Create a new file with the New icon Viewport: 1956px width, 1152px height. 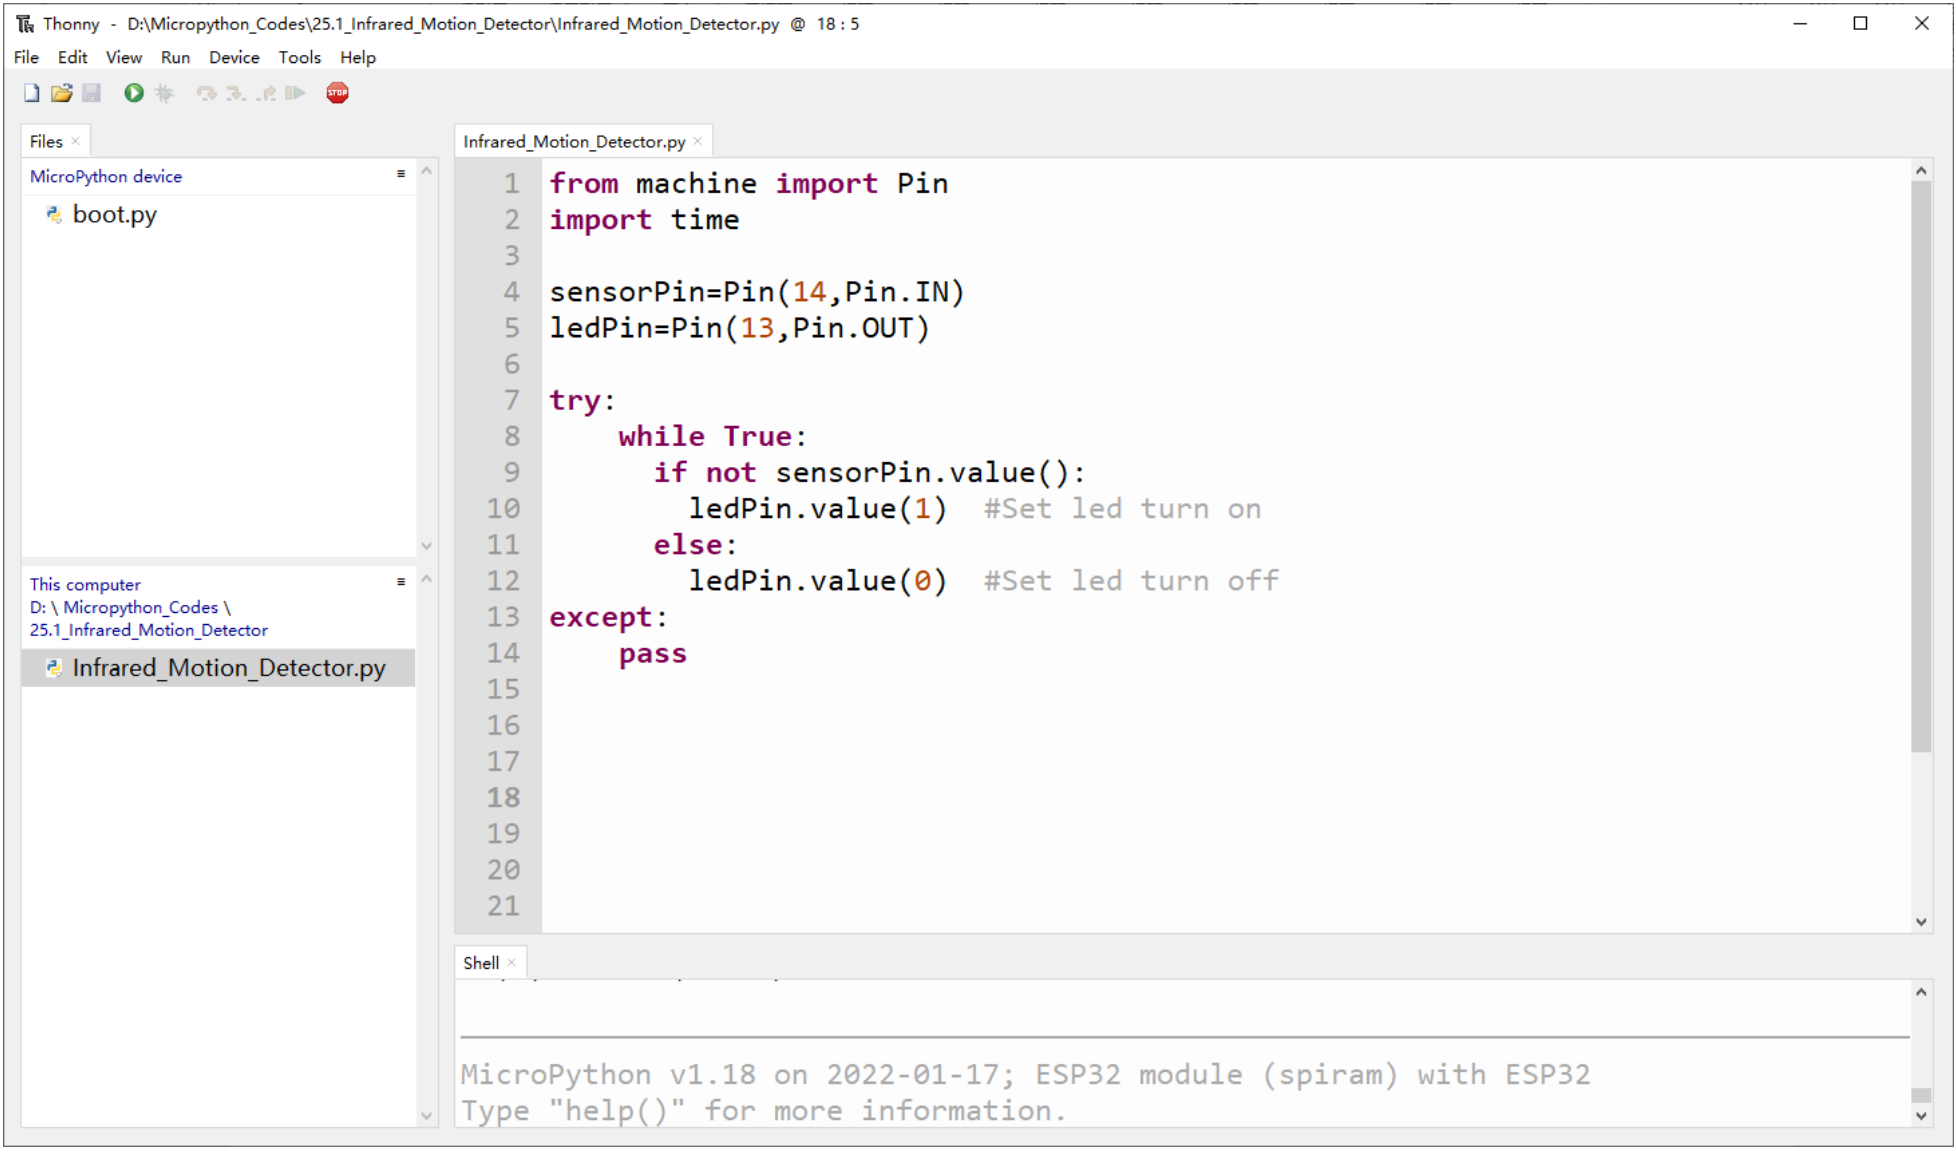[x=31, y=93]
